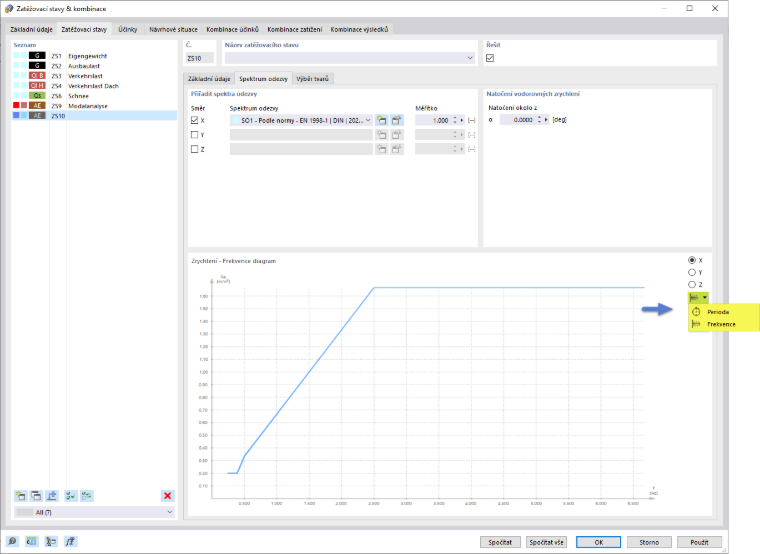Enable direction Y checkbox

point(194,135)
